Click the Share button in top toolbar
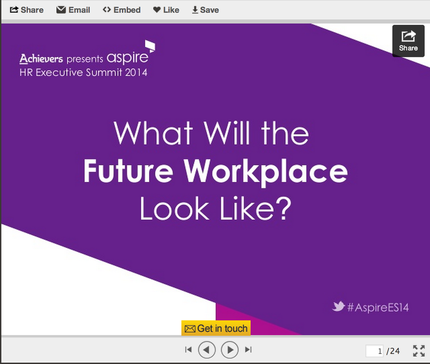The width and height of the screenshot is (430, 364). 27,10
